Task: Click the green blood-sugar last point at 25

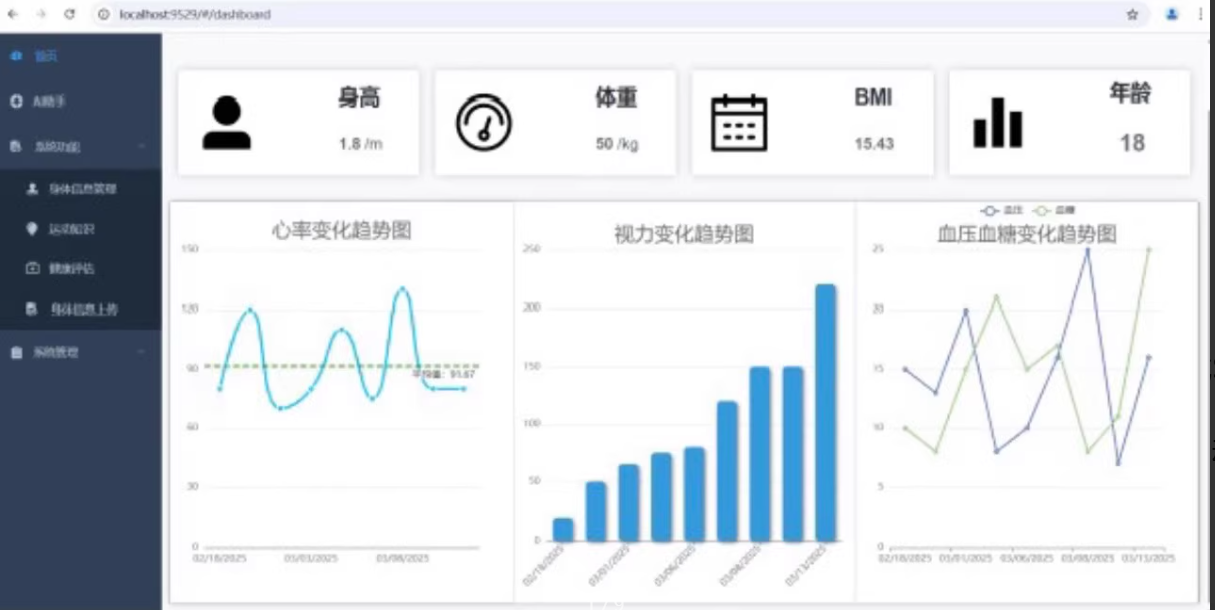Action: coord(1149,249)
